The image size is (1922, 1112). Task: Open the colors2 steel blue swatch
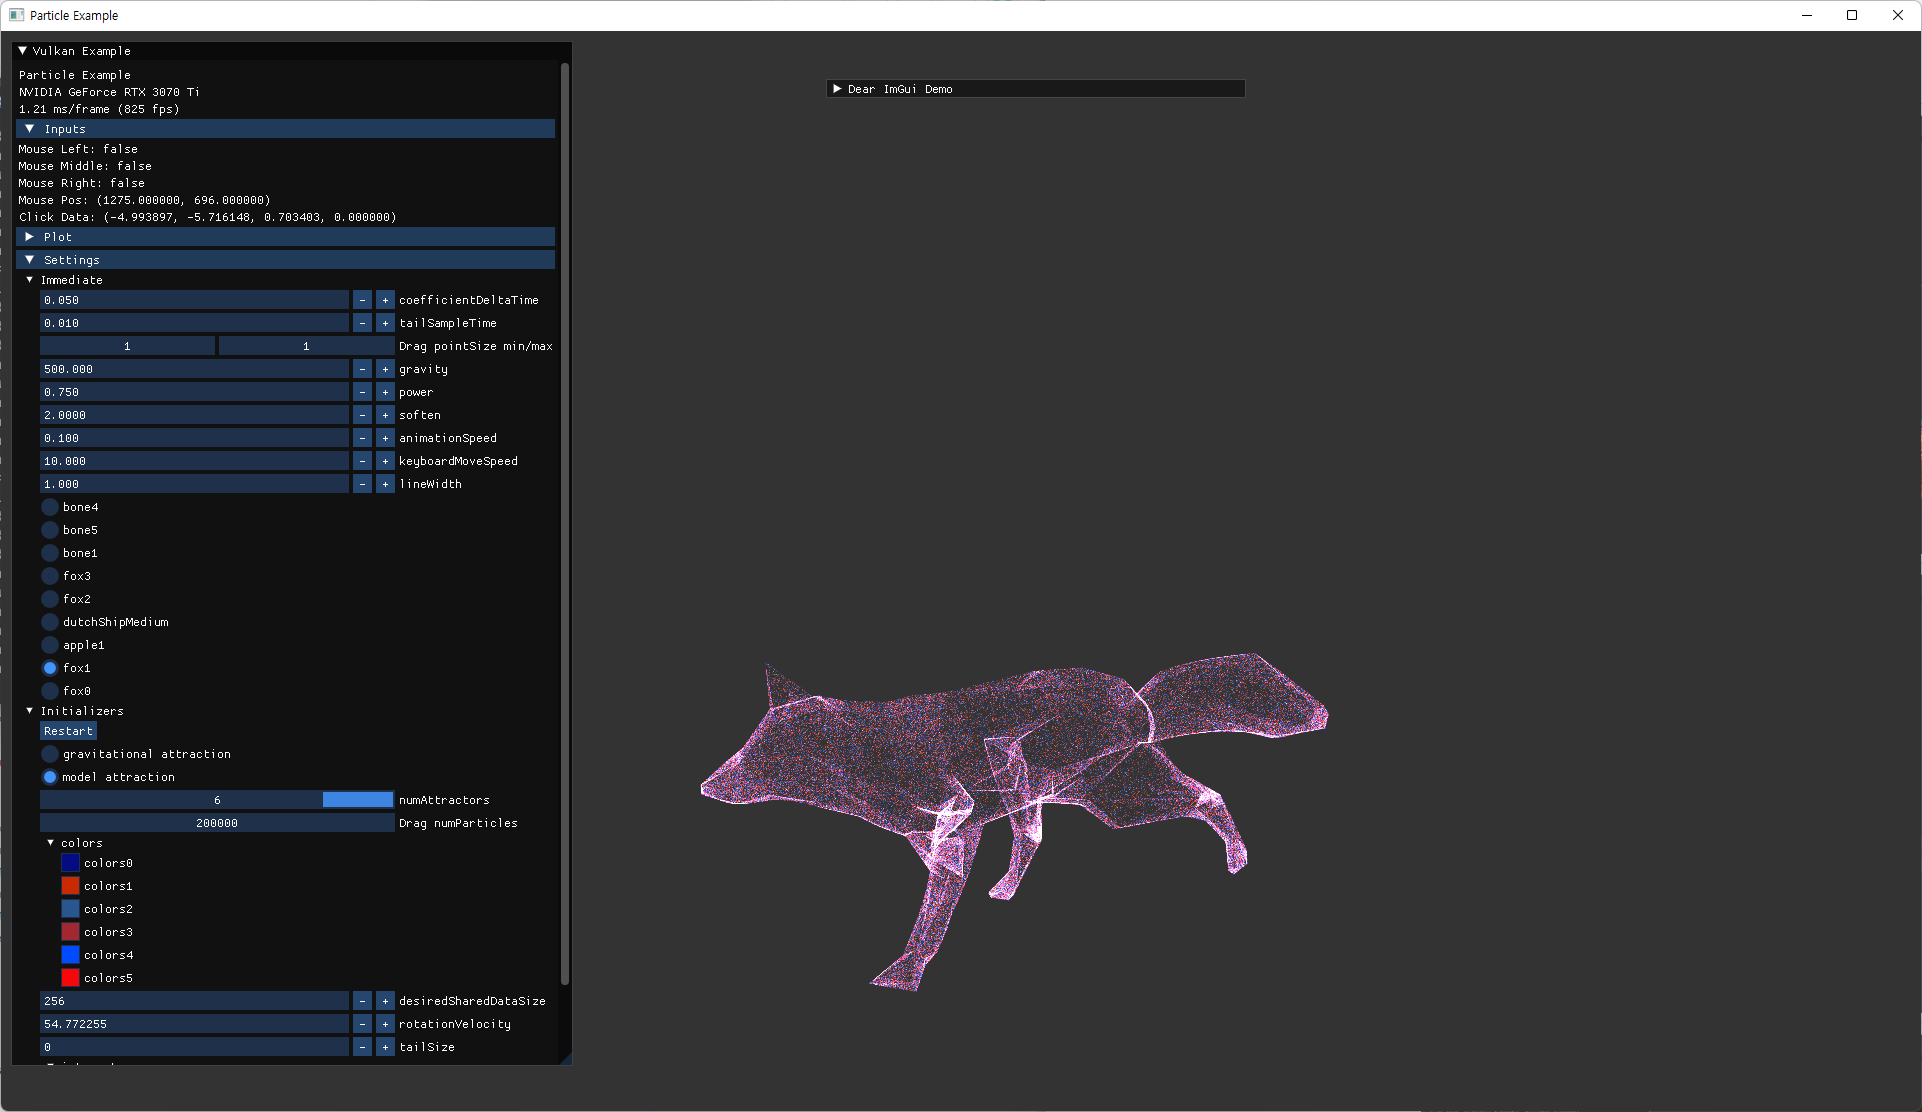(70, 909)
